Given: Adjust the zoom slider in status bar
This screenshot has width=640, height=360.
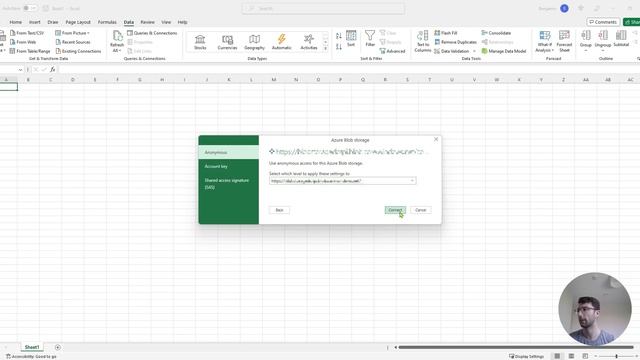Looking at the screenshot, I should [616, 356].
